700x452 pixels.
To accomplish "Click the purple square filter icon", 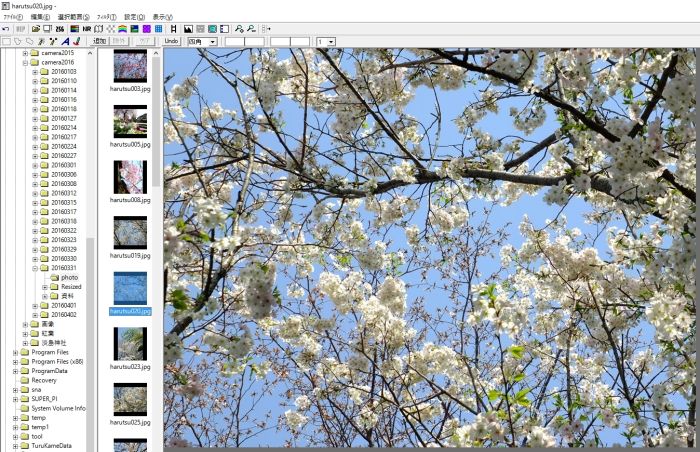I will point(146,29).
